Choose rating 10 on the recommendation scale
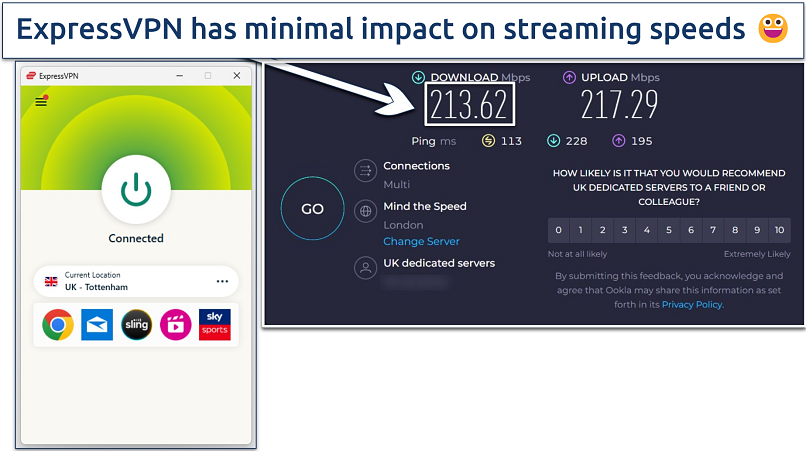 click(779, 231)
